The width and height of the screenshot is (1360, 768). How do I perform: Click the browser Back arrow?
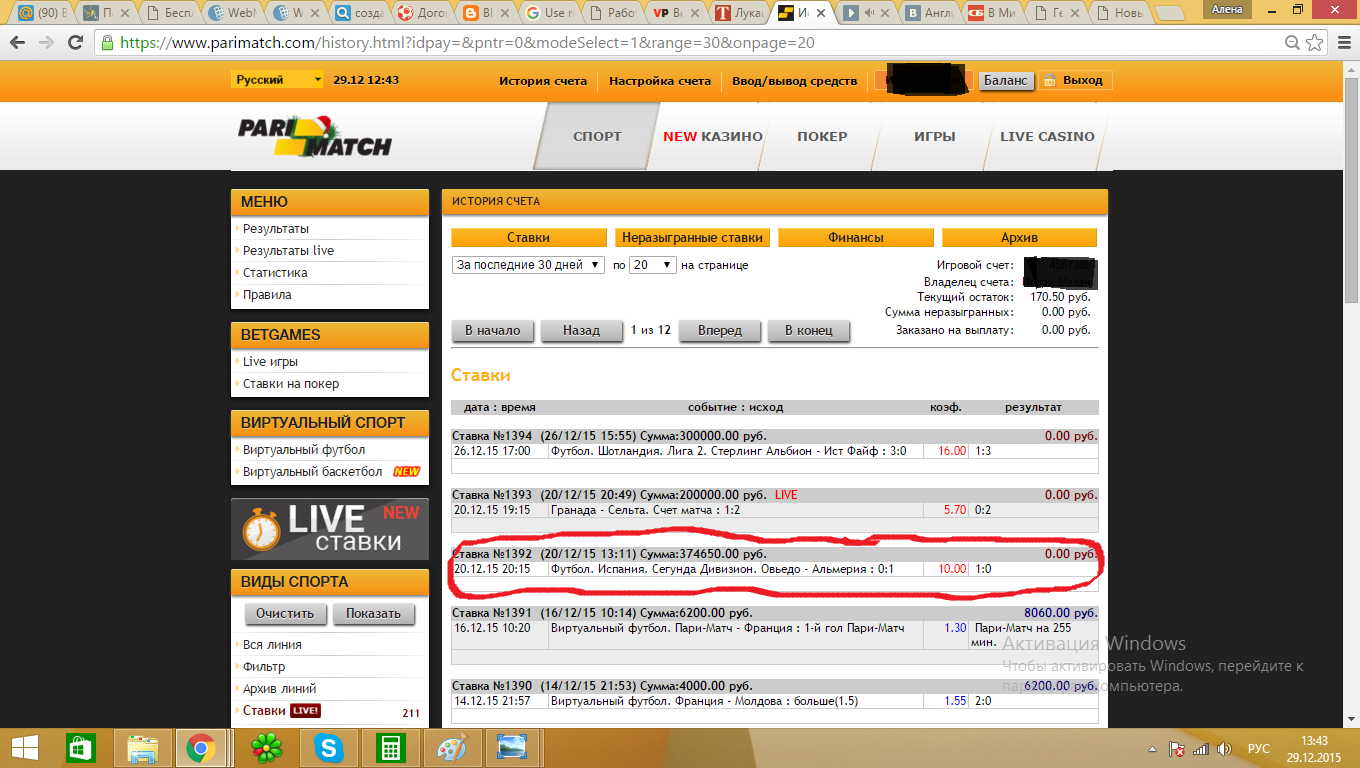click(18, 43)
